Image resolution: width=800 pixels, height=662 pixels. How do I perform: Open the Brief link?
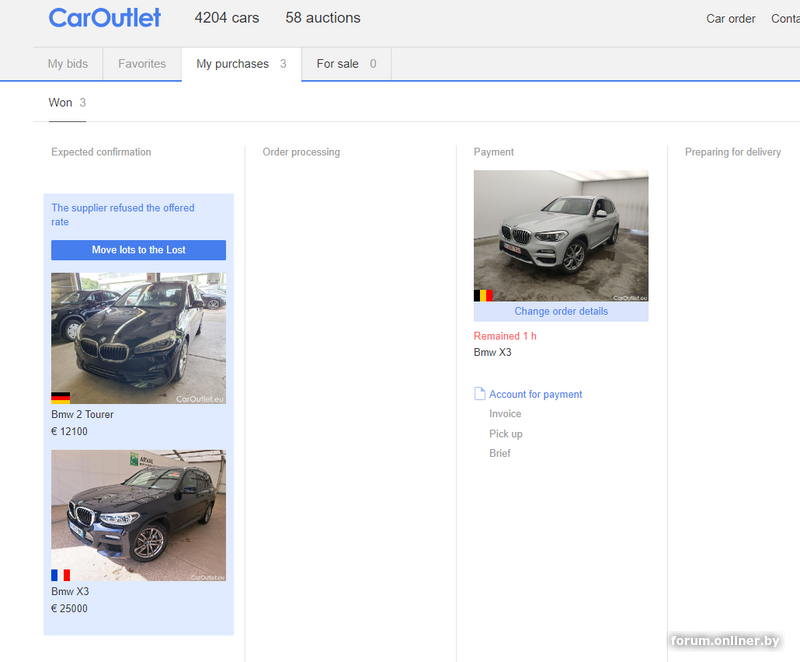(x=500, y=454)
